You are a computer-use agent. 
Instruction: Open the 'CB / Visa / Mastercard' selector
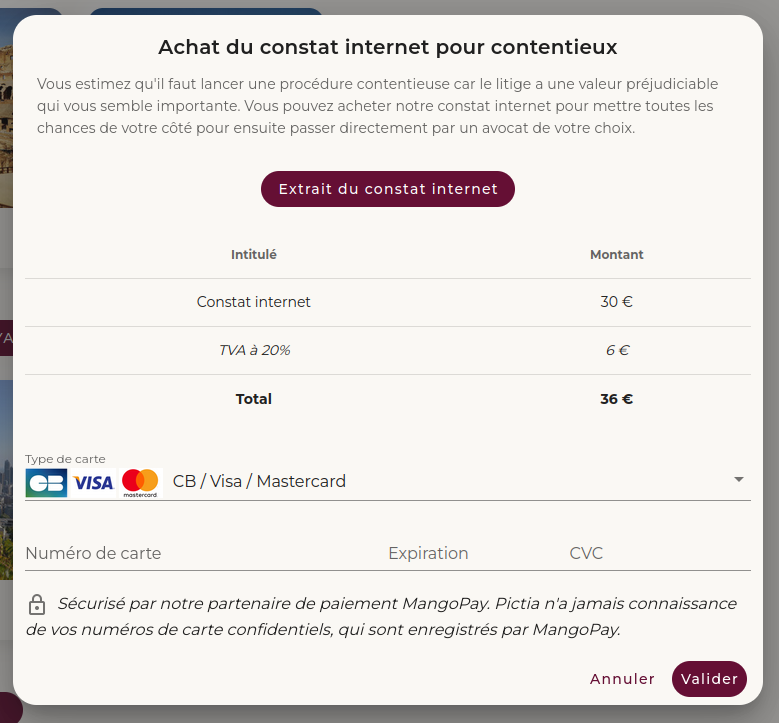[x=259, y=481]
